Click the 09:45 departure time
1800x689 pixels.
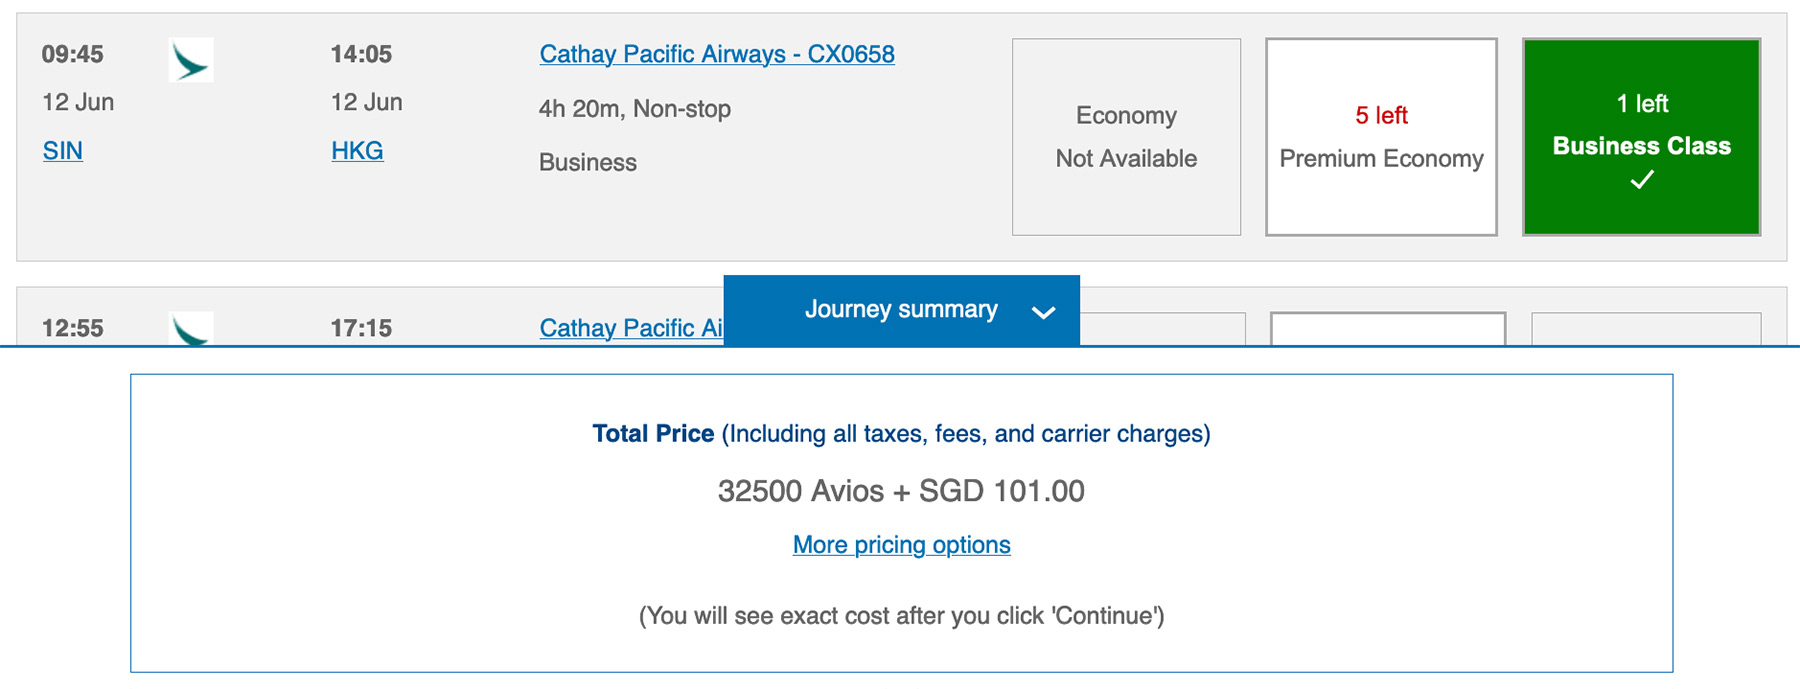click(x=72, y=54)
